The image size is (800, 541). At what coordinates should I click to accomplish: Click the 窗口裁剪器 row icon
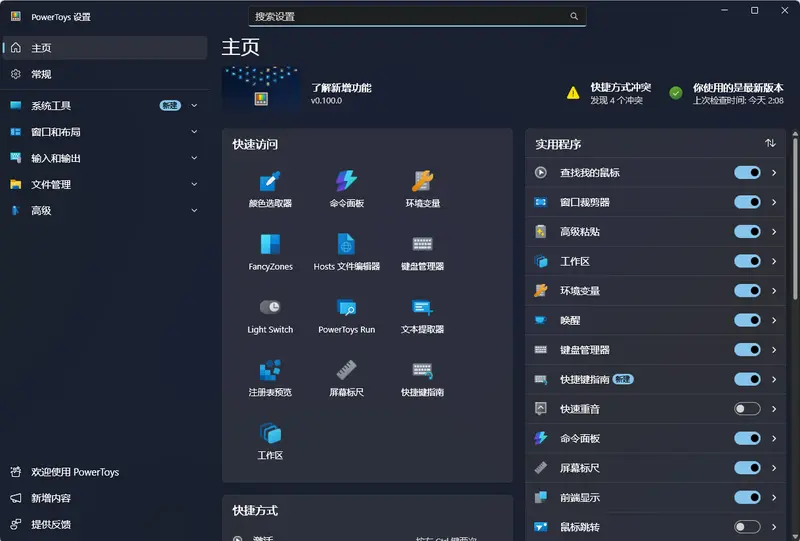(540, 202)
